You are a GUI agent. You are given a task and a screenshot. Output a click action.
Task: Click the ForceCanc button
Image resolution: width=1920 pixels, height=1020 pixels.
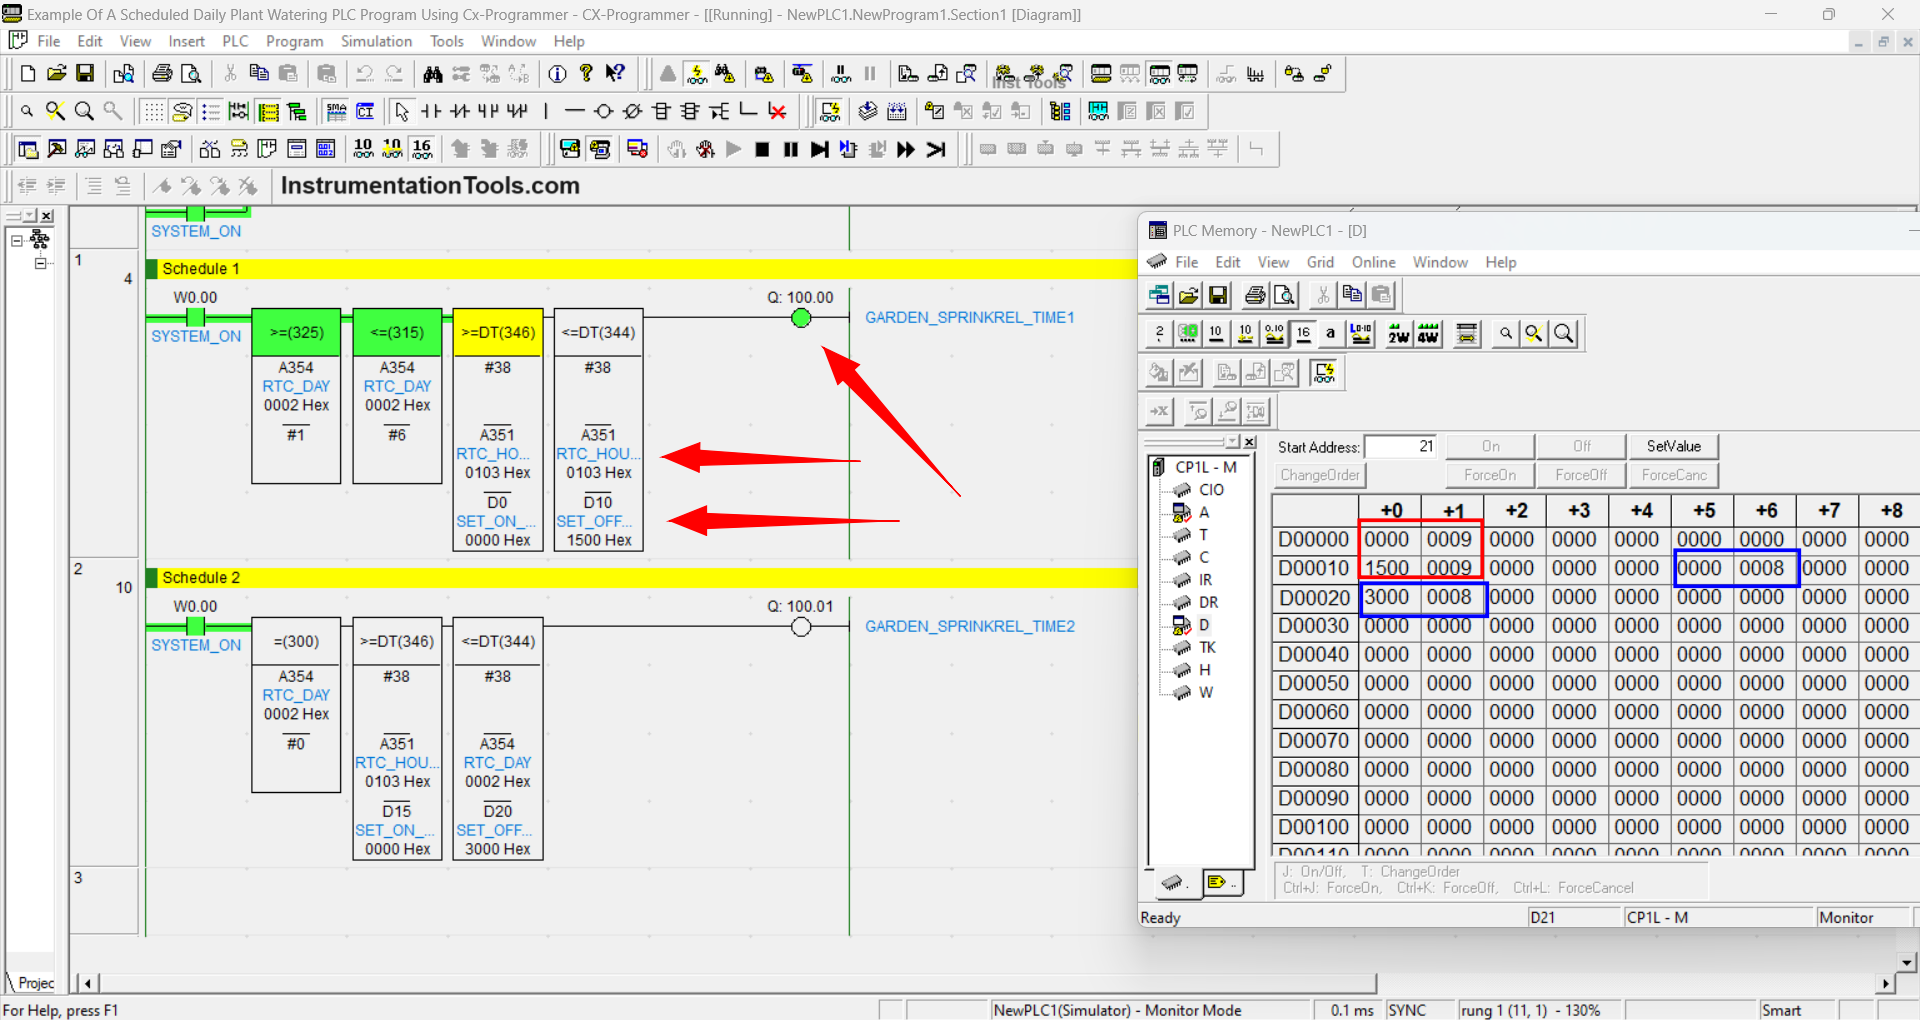(x=1673, y=475)
